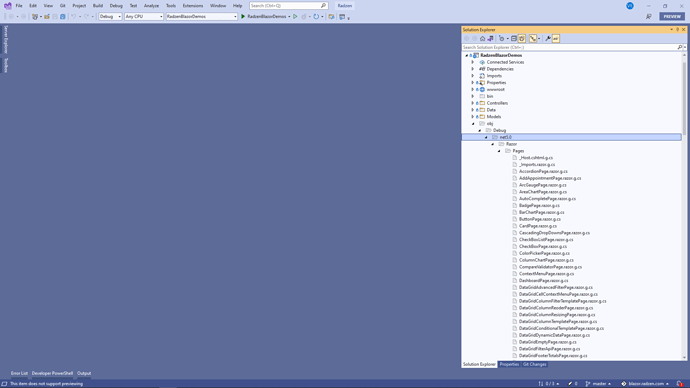
Task: Click the Radzen button in title bar
Action: click(x=345, y=6)
